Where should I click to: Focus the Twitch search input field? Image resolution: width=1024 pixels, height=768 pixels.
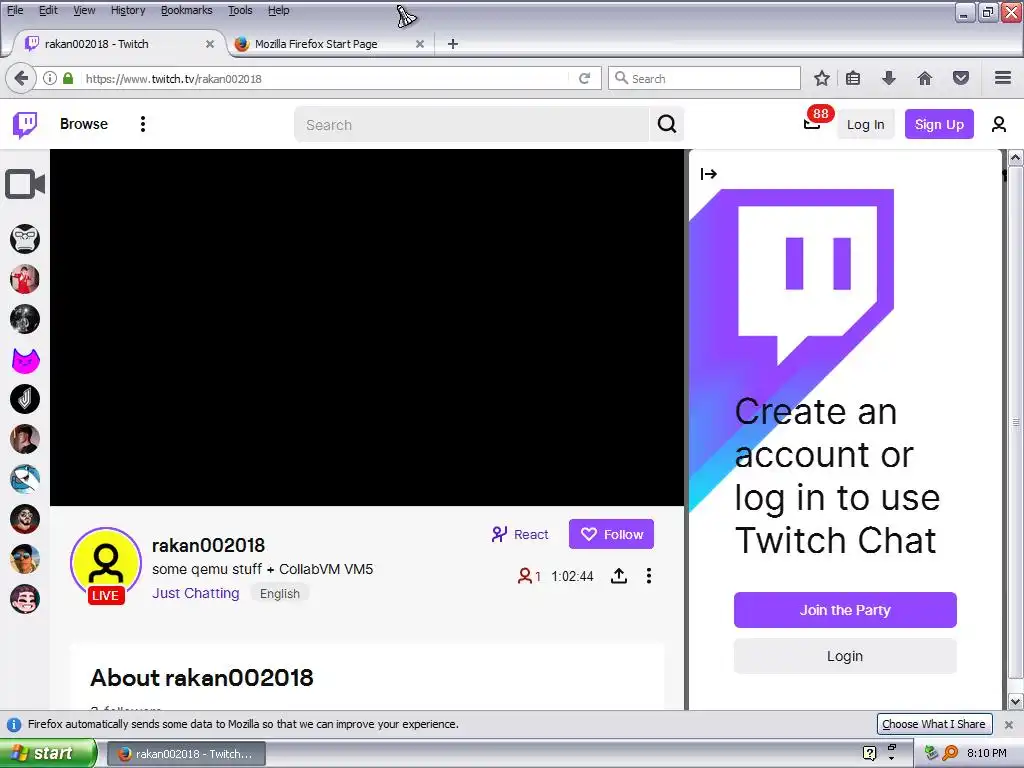click(472, 124)
